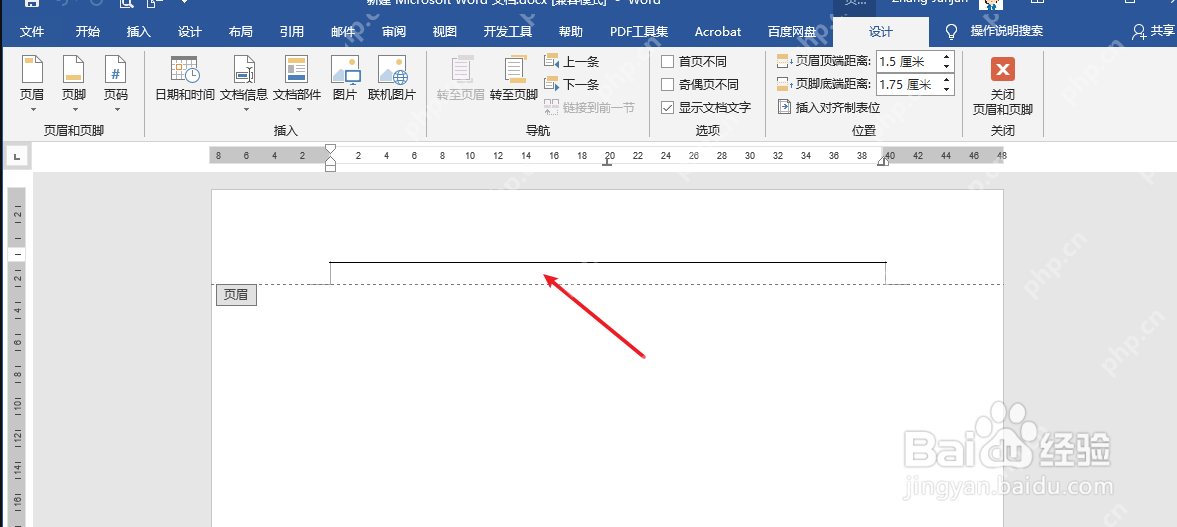Click the 共享 share icon

(1139, 32)
